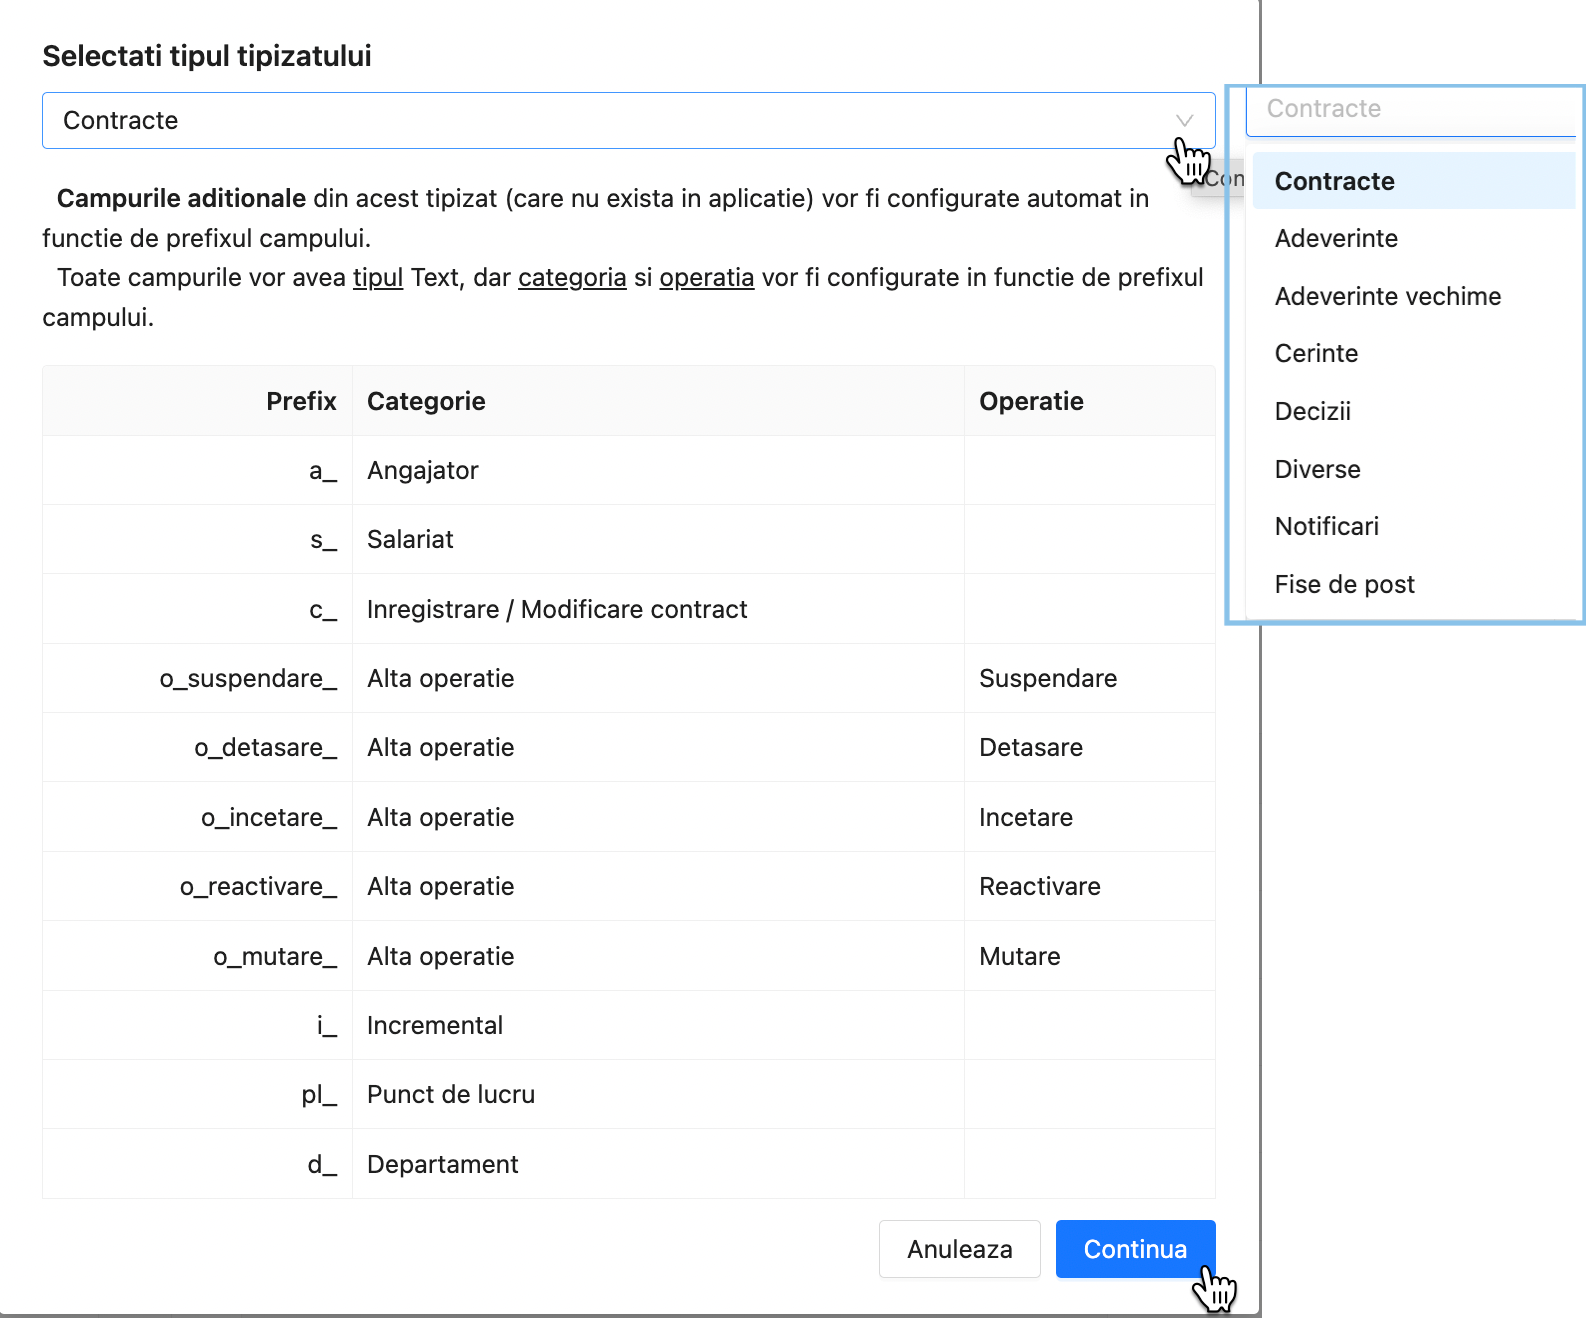Click the Categorie column header
Viewport: 1594px width, 1320px height.
pyautogui.click(x=659, y=401)
